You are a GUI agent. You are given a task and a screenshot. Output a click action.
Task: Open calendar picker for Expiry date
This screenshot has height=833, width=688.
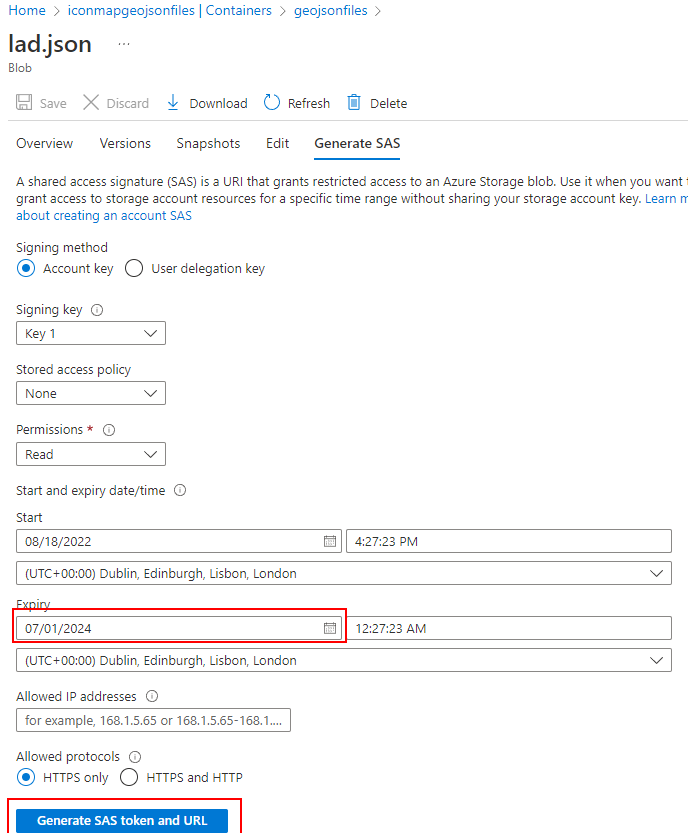[x=330, y=628]
